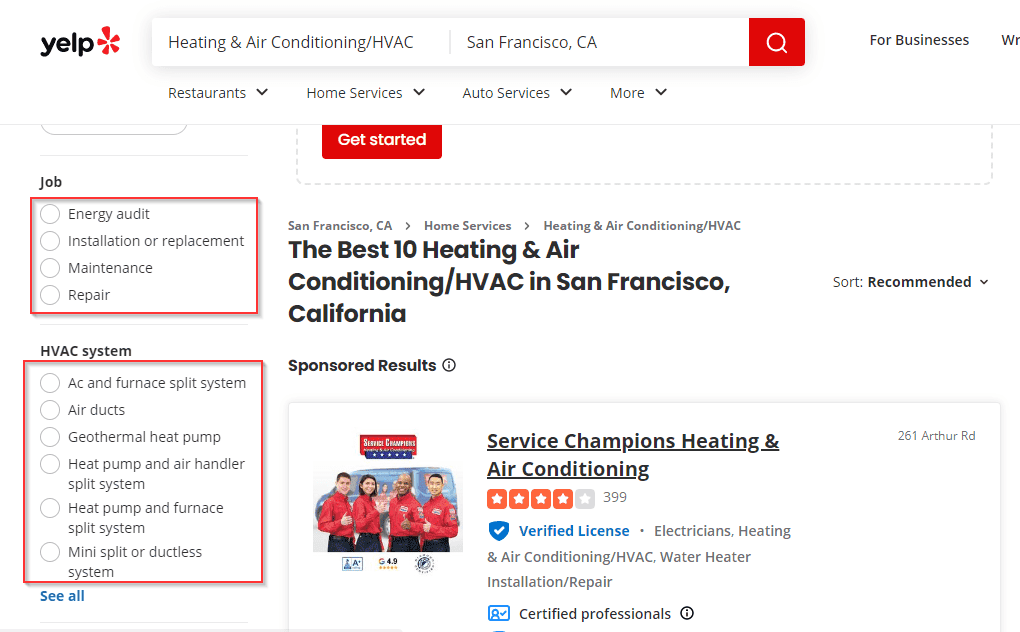The image size is (1020, 632).
Task: Expand the Home Services menu
Action: [x=366, y=93]
